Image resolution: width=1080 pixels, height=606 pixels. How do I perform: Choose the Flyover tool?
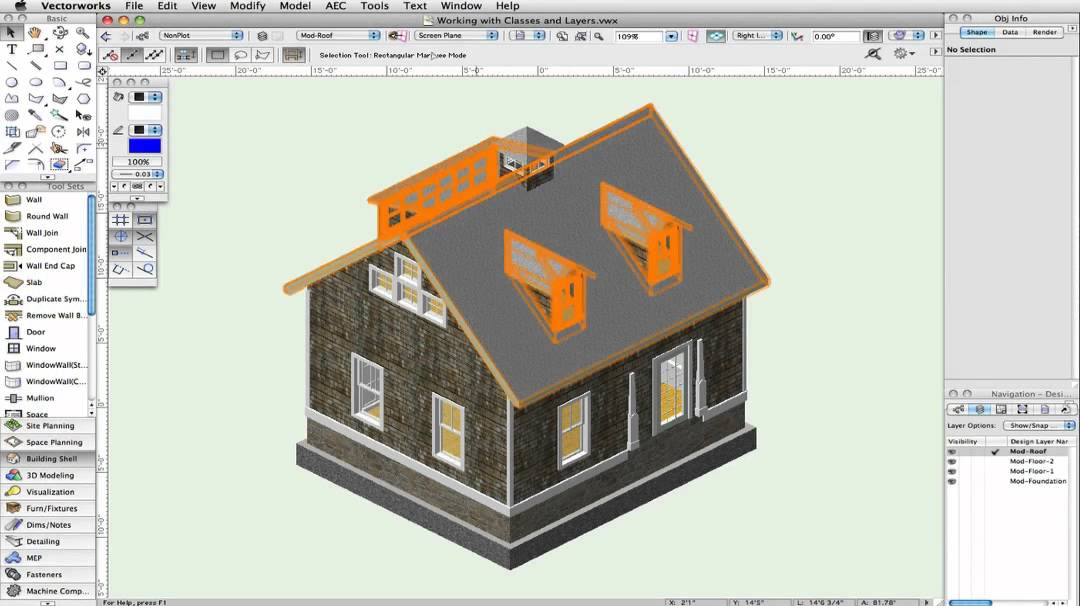click(x=60, y=32)
